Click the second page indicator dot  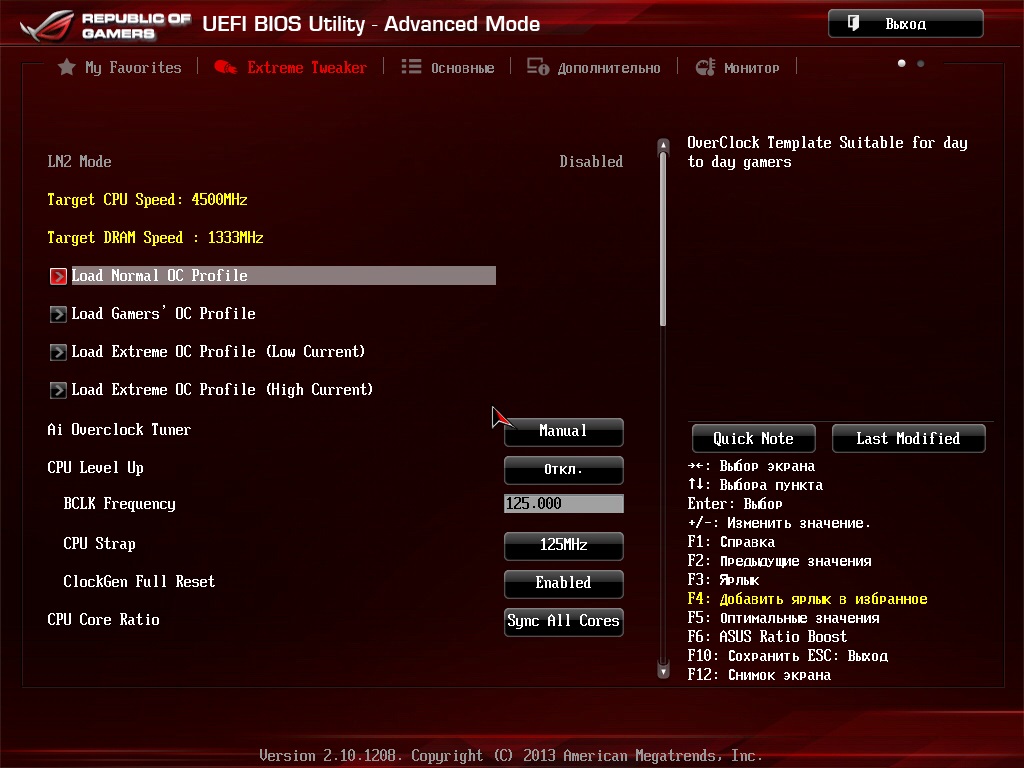pyautogui.click(x=921, y=63)
